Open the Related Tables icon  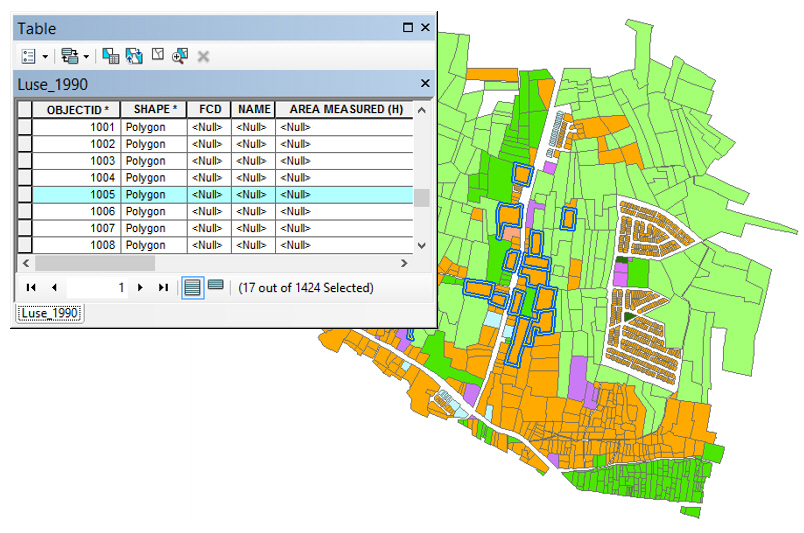[x=70, y=56]
